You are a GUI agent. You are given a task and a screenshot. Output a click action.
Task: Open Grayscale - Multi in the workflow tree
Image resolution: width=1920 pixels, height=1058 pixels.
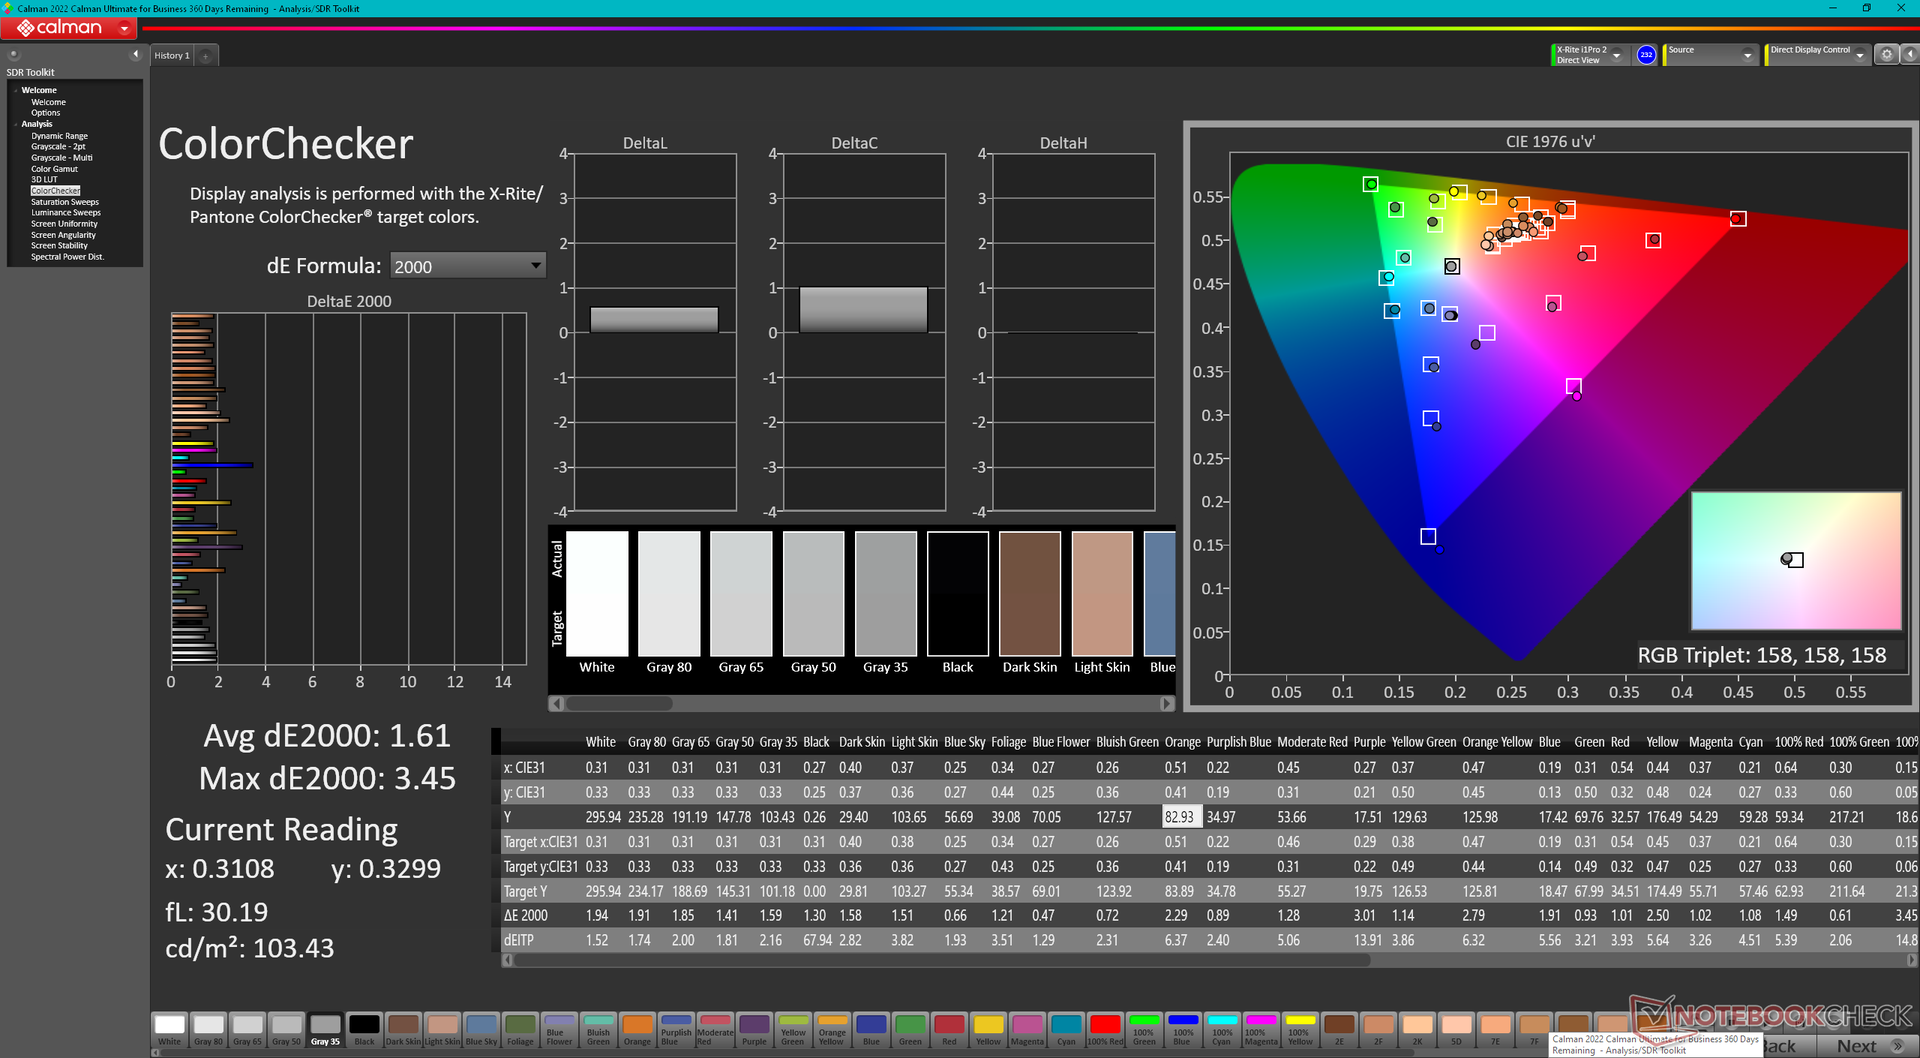pyautogui.click(x=61, y=158)
